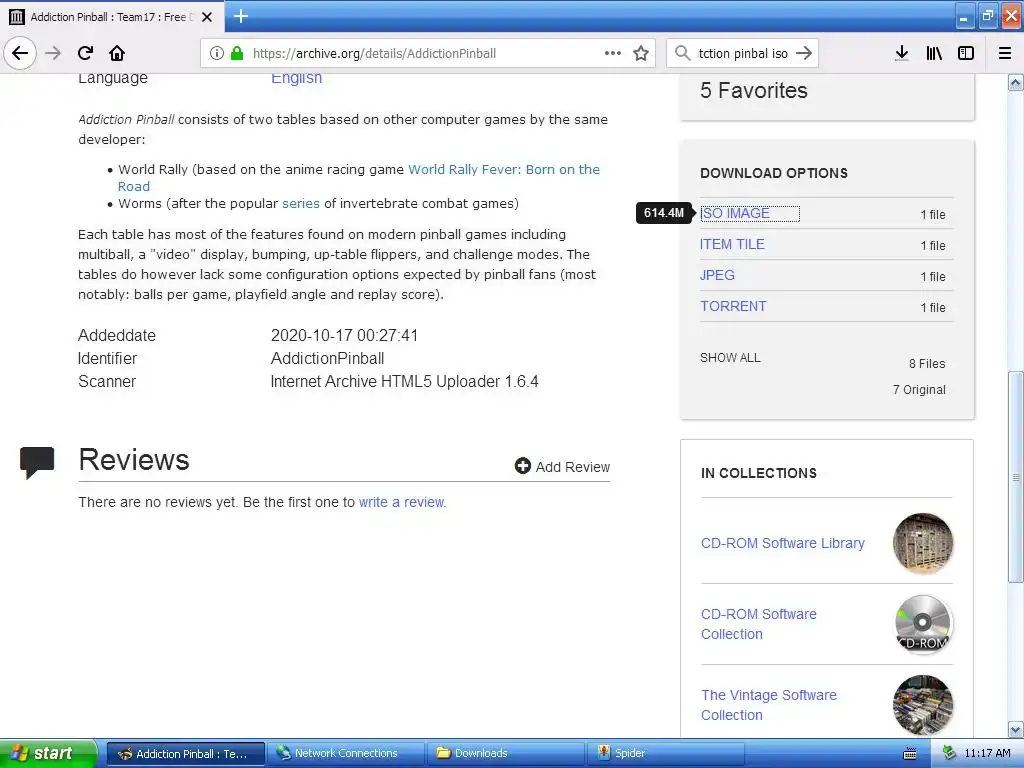Open page actions three-dot menu
This screenshot has width=1024, height=768.
(613, 53)
